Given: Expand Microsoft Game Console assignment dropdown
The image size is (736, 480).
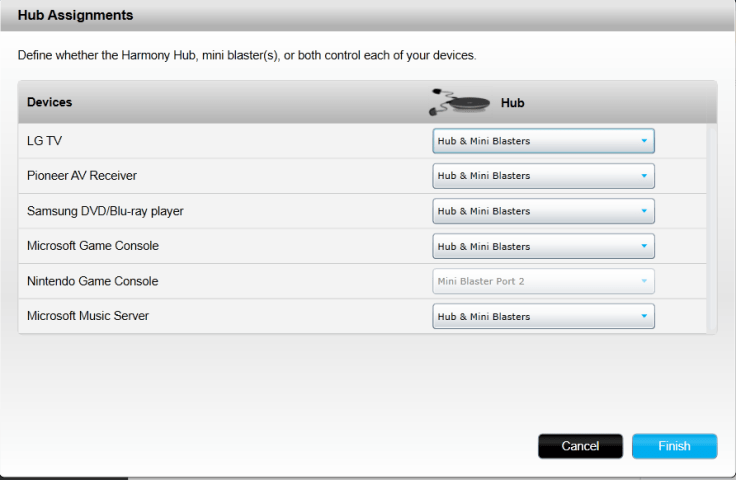Looking at the screenshot, I should click(x=543, y=246).
